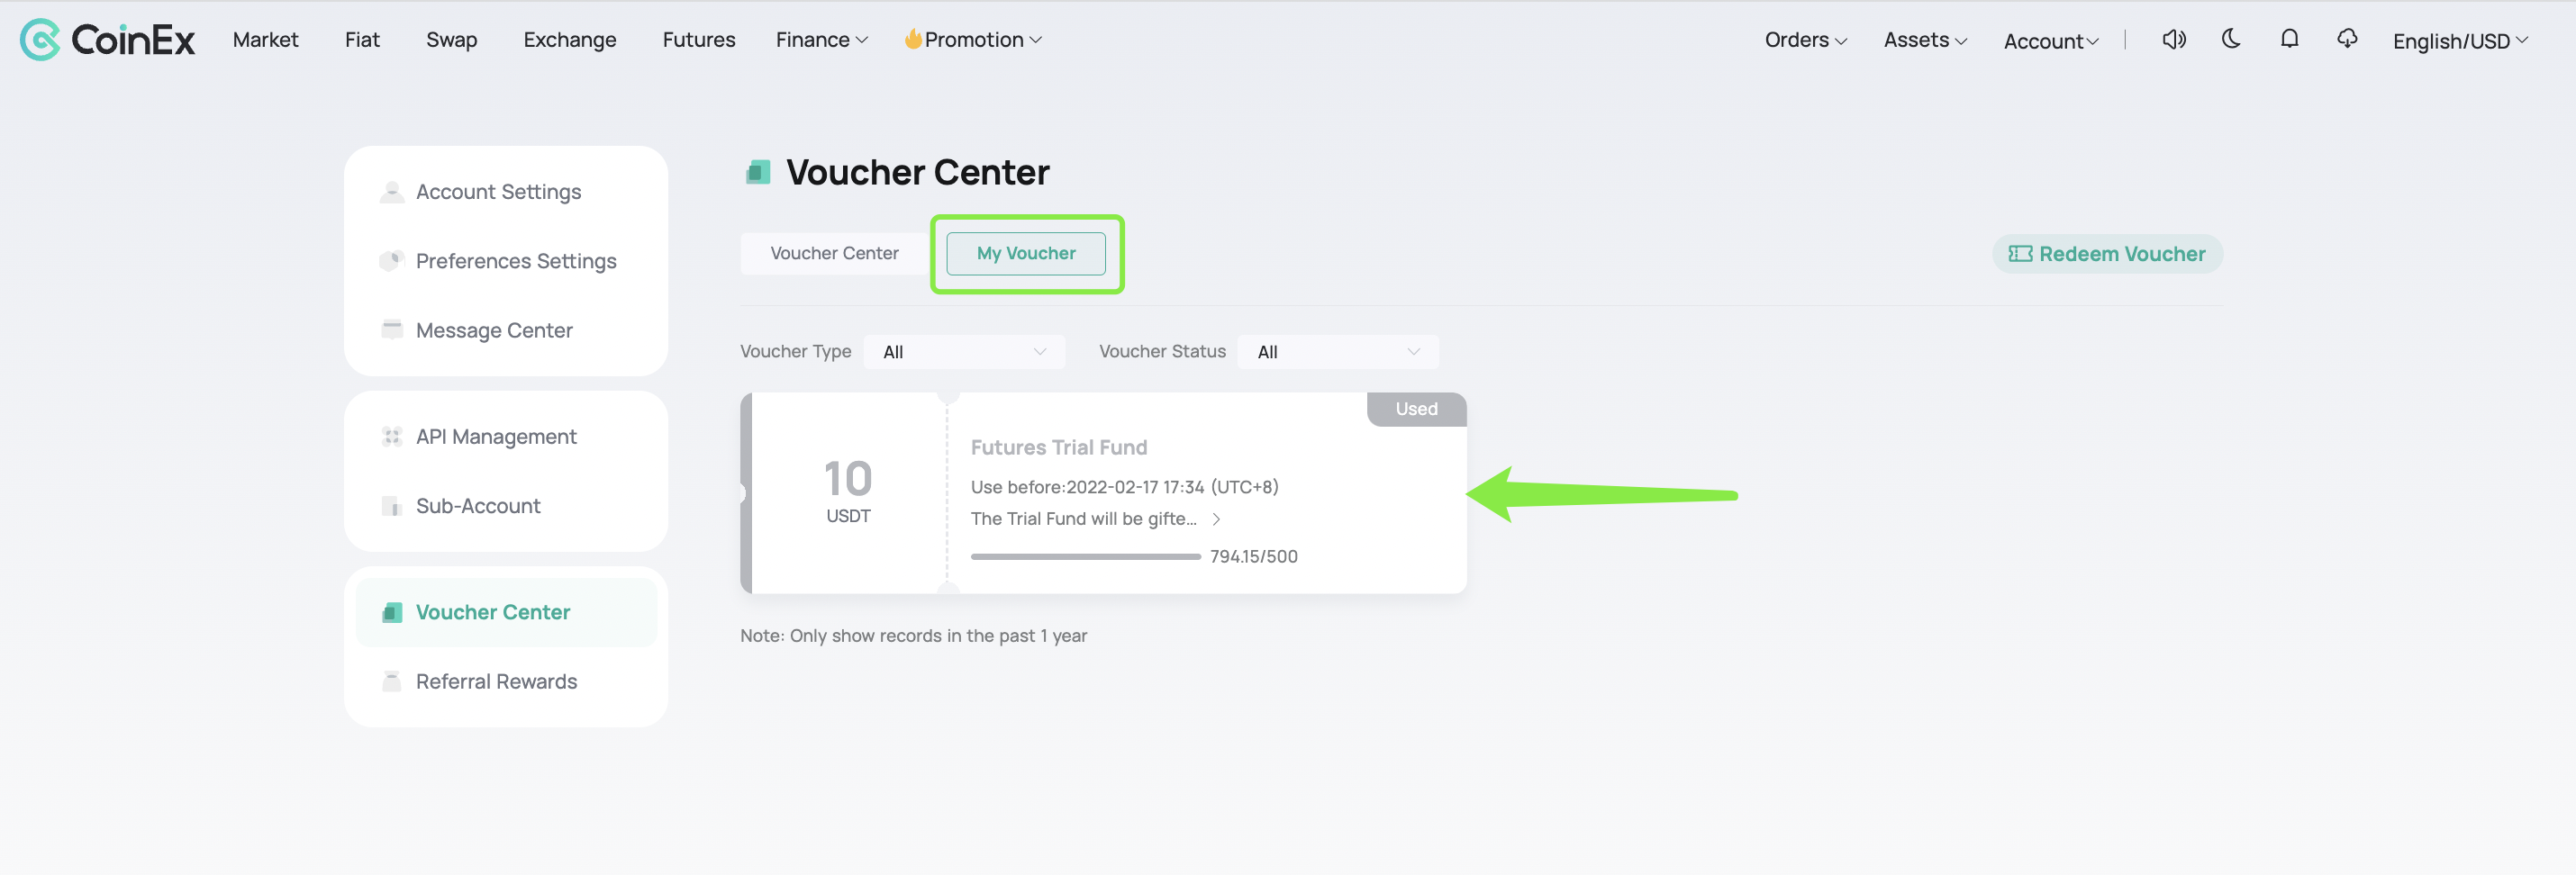Viewport: 2576px width, 875px height.
Task: Open the Fiat page
Action: click(x=362, y=40)
